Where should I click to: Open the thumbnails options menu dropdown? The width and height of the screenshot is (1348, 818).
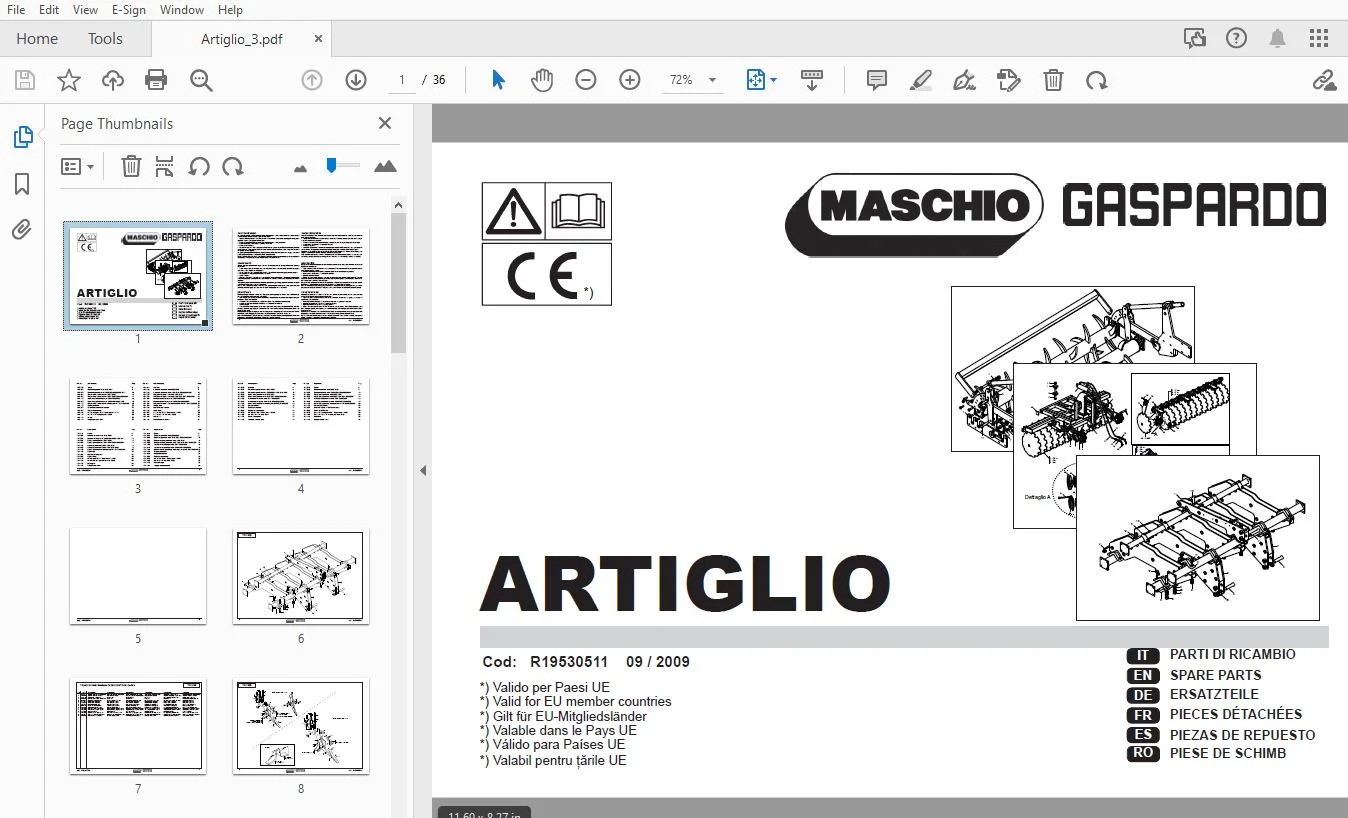77,166
